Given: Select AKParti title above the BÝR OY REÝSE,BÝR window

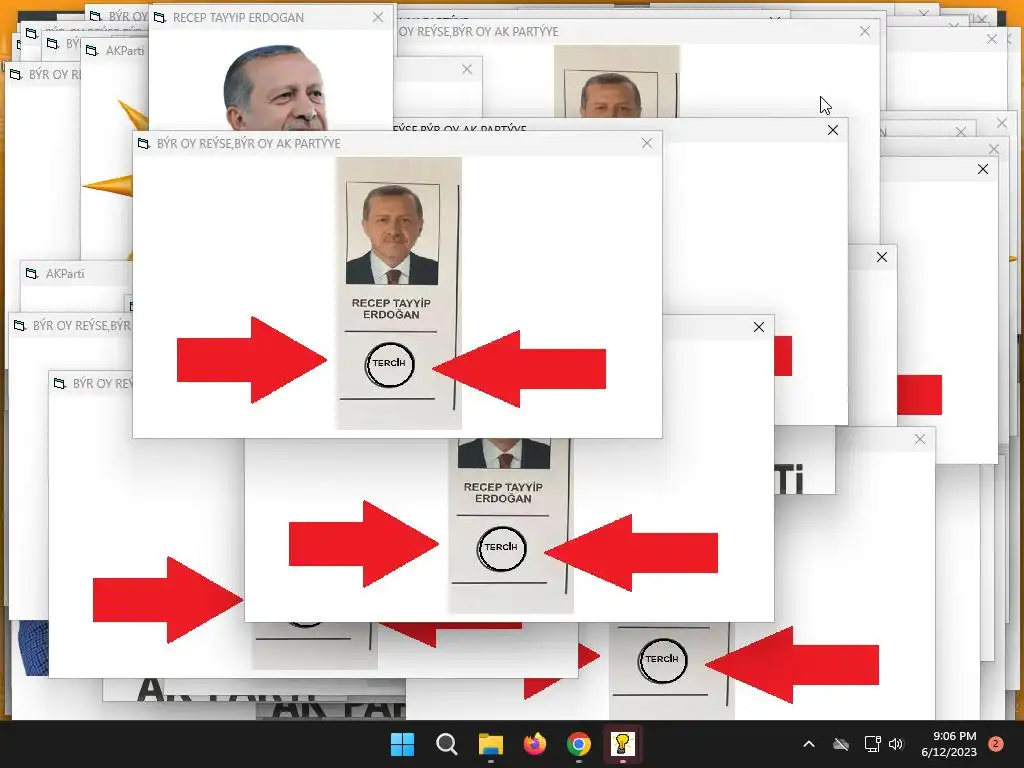Looking at the screenshot, I should point(65,274).
